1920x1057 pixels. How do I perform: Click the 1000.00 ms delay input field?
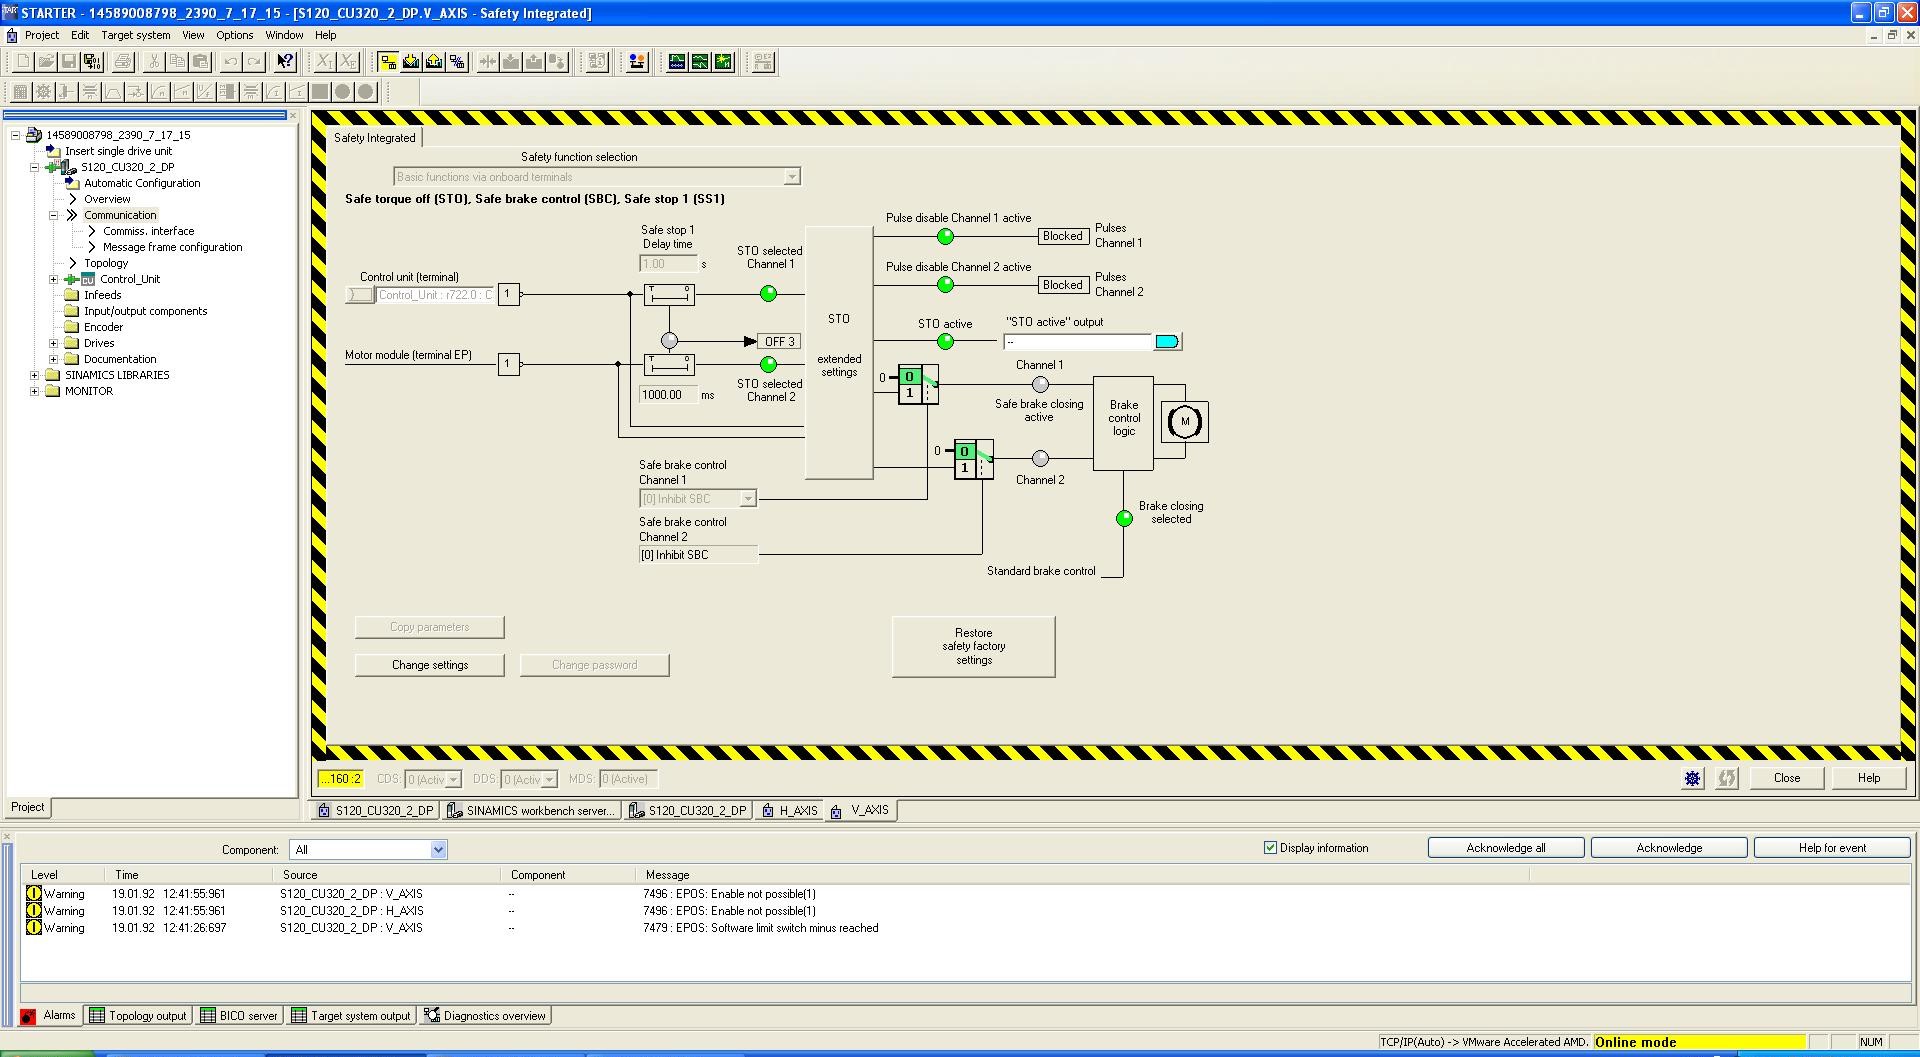(668, 395)
